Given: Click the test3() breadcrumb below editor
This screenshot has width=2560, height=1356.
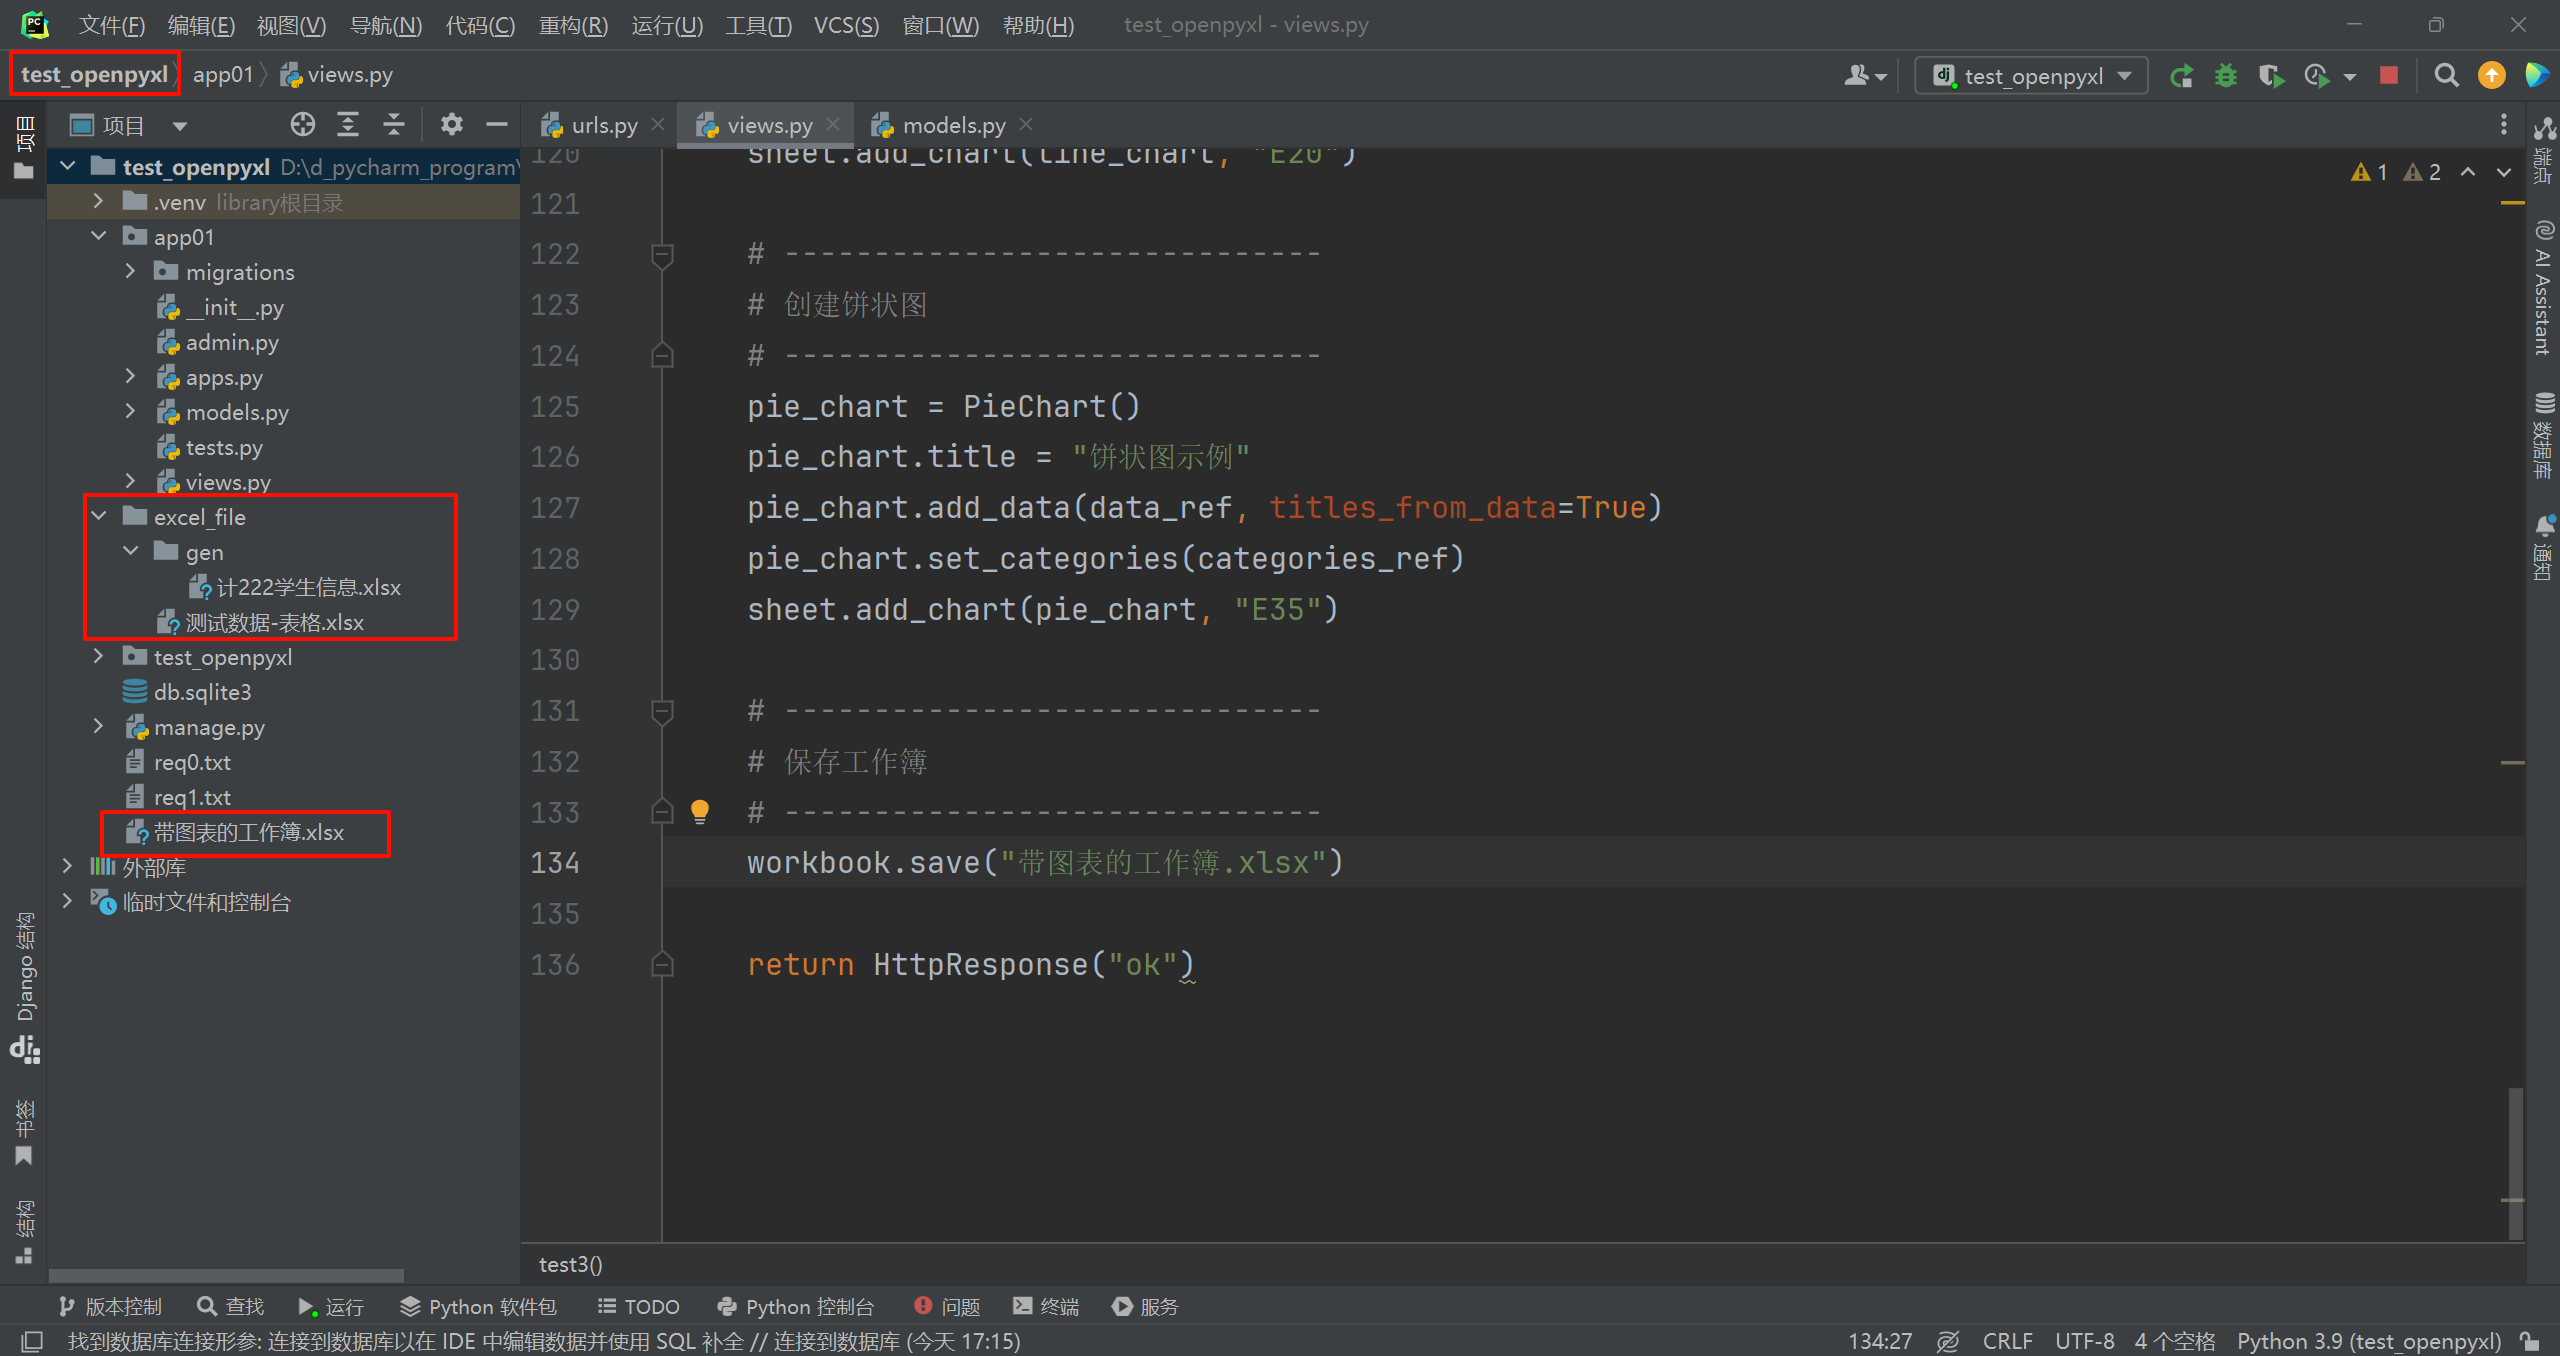Looking at the screenshot, I should (570, 1264).
